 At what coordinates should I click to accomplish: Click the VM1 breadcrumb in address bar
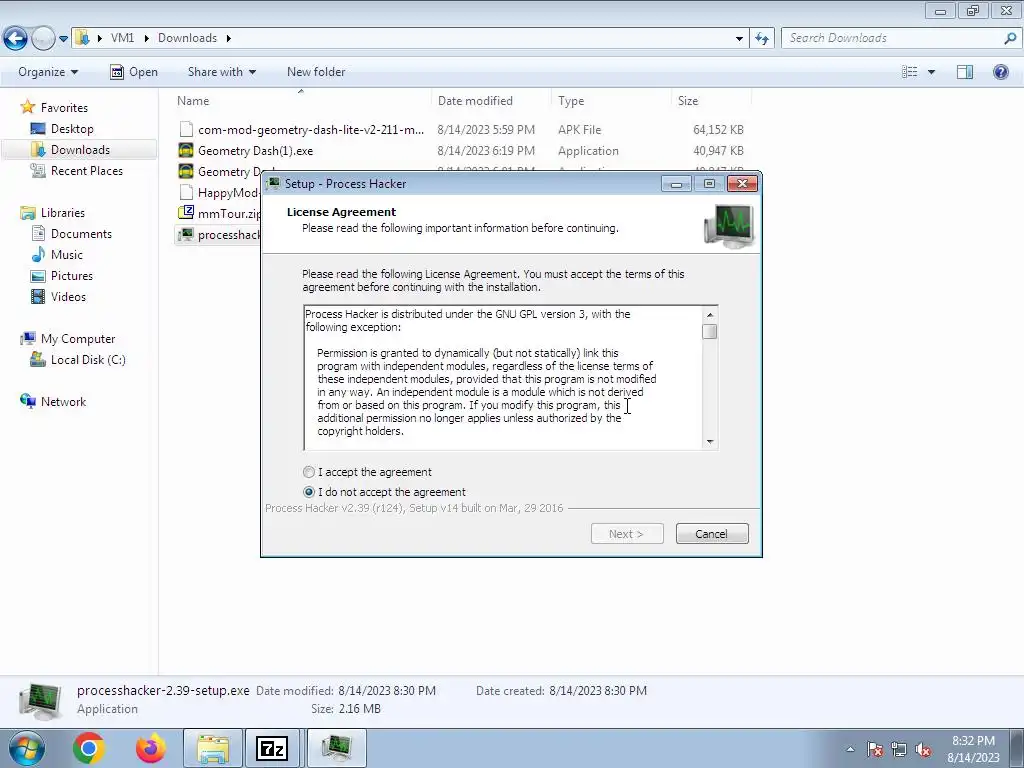coord(122,38)
